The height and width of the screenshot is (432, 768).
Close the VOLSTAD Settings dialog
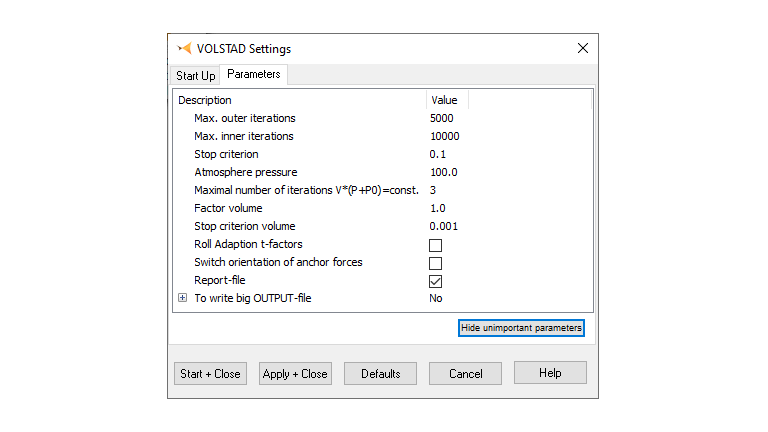pos(583,48)
